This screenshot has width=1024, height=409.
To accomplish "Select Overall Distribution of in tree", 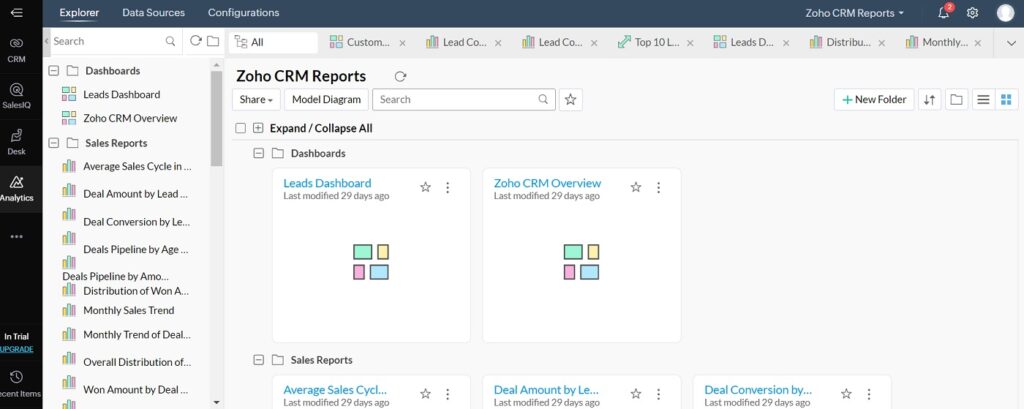I will click(137, 362).
